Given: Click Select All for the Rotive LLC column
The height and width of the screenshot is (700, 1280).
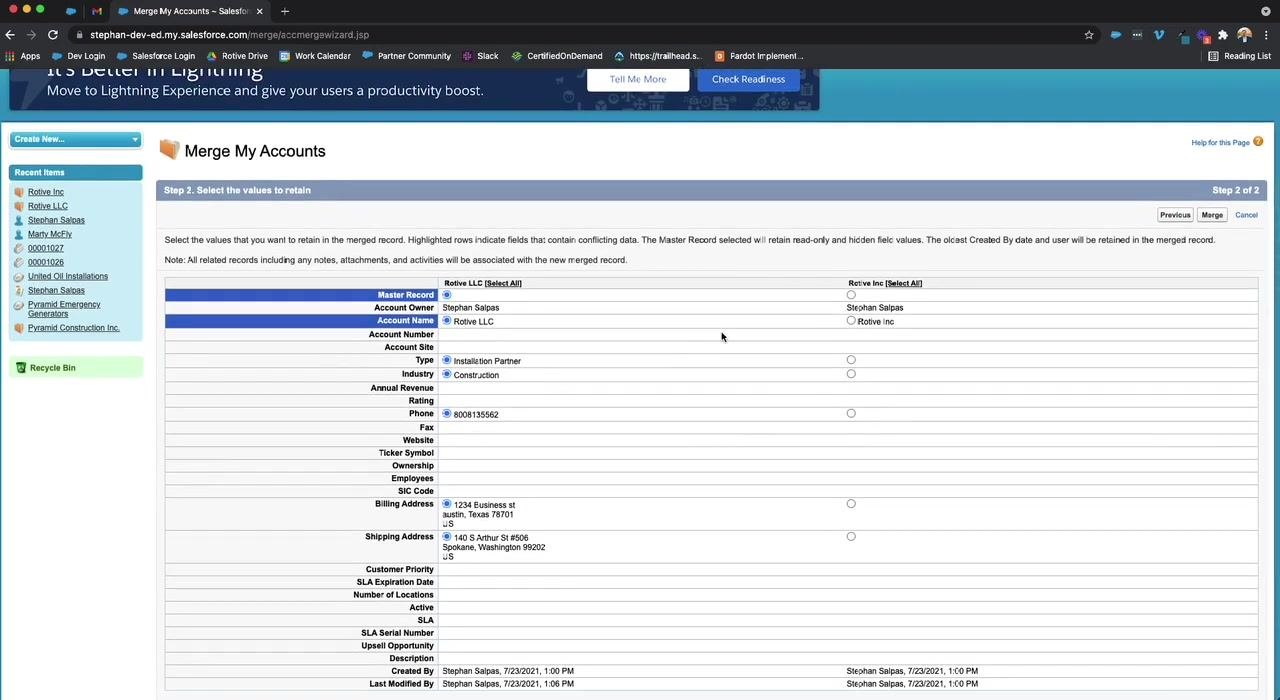Looking at the screenshot, I should (503, 283).
